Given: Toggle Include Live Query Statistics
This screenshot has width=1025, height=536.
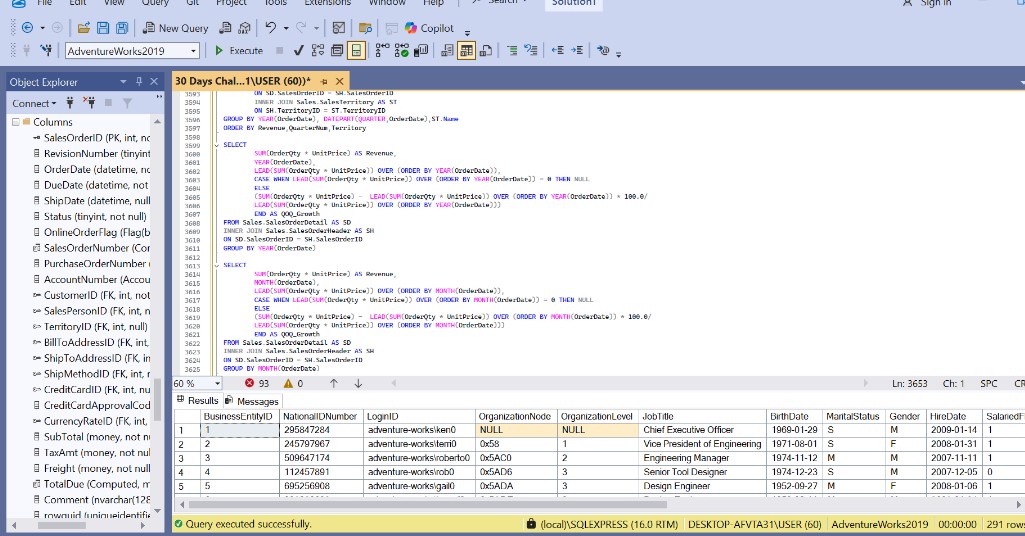Looking at the screenshot, I should (402, 50).
